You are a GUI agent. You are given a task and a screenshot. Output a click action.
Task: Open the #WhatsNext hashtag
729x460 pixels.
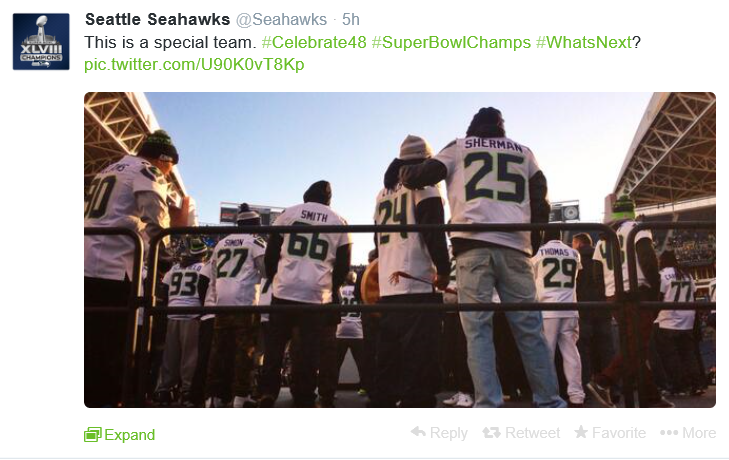(x=584, y=42)
